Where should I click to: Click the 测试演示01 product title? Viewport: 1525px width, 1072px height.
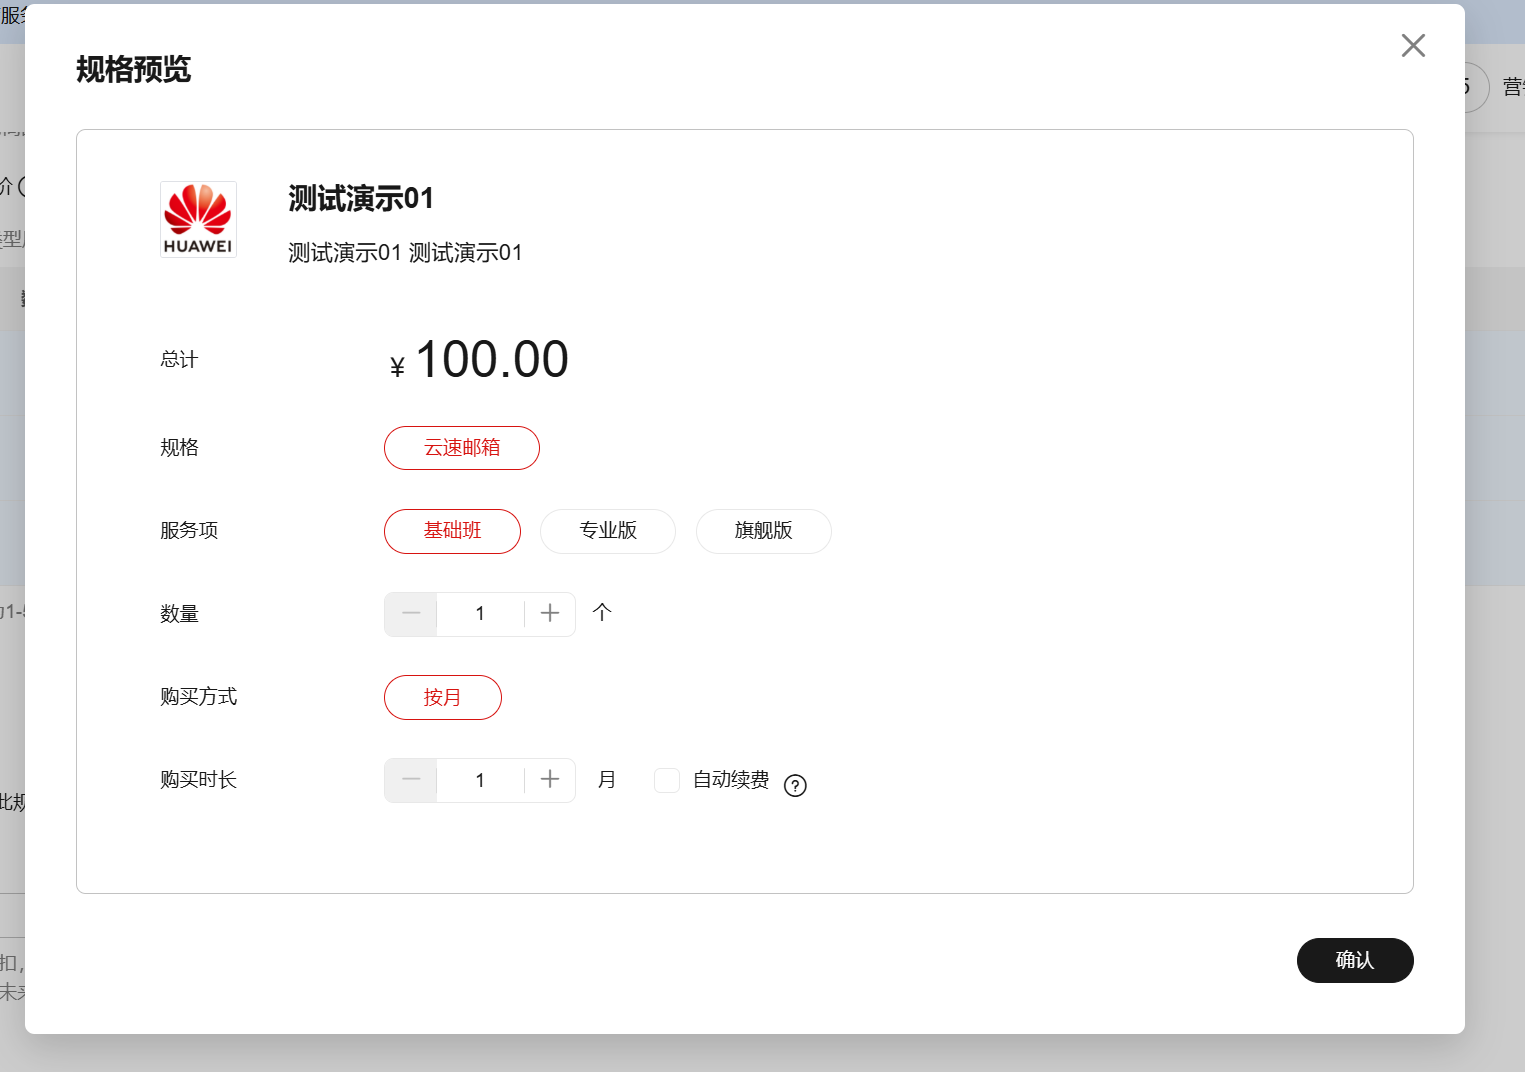(361, 198)
